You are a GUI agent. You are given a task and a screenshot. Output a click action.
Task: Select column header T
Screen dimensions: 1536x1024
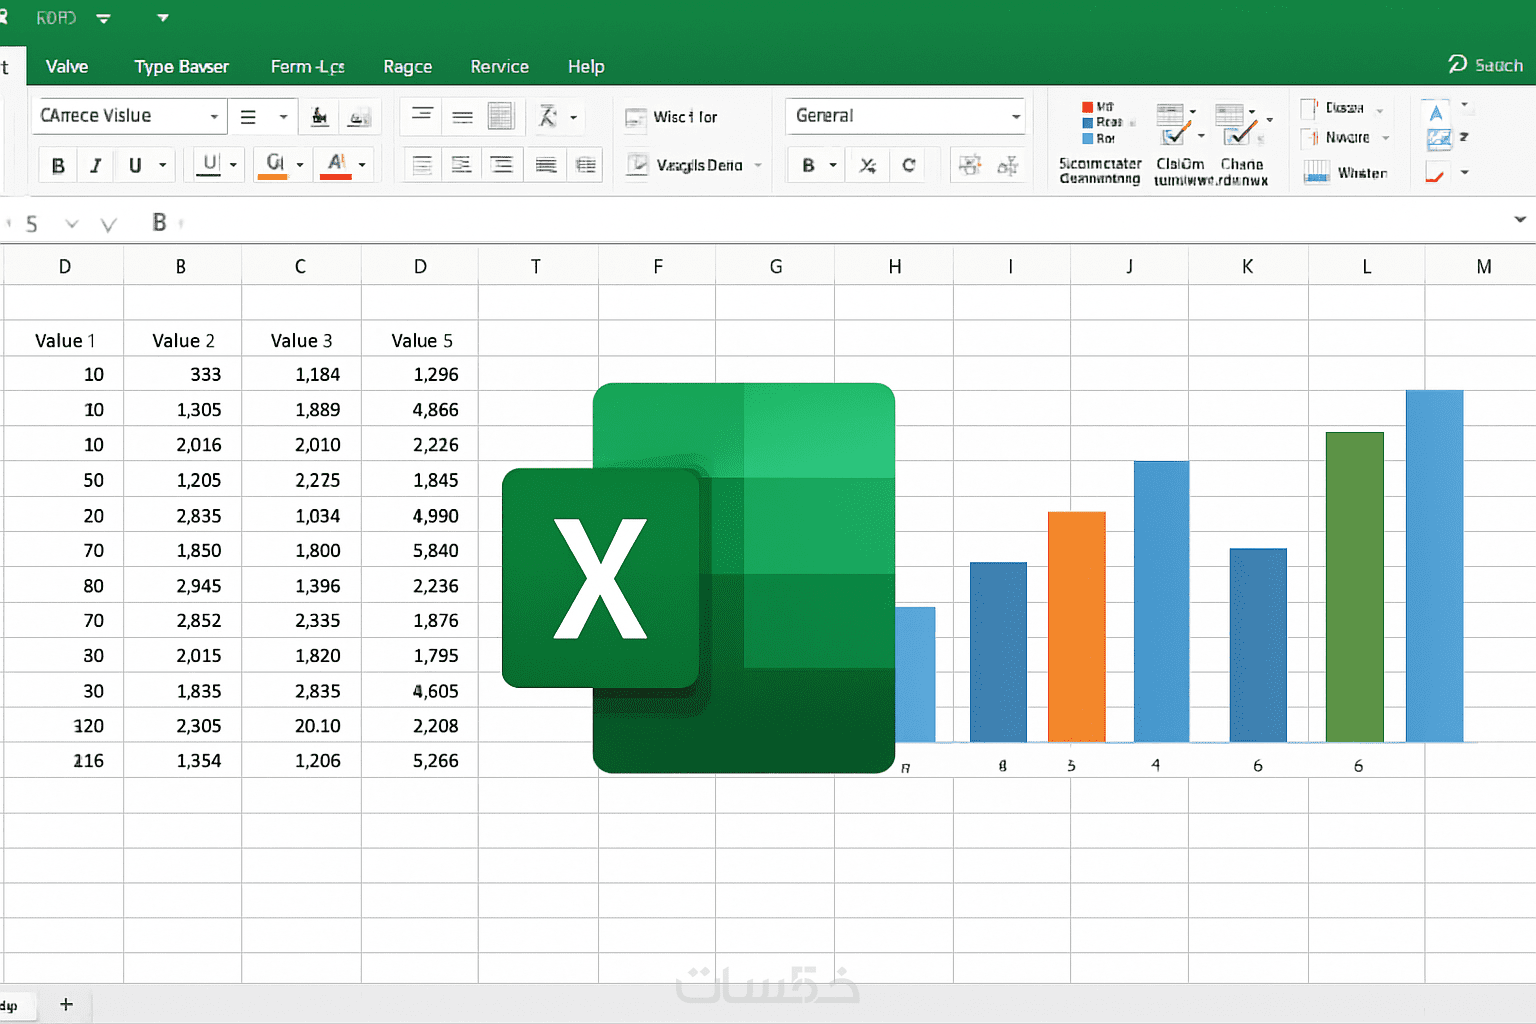point(538,267)
